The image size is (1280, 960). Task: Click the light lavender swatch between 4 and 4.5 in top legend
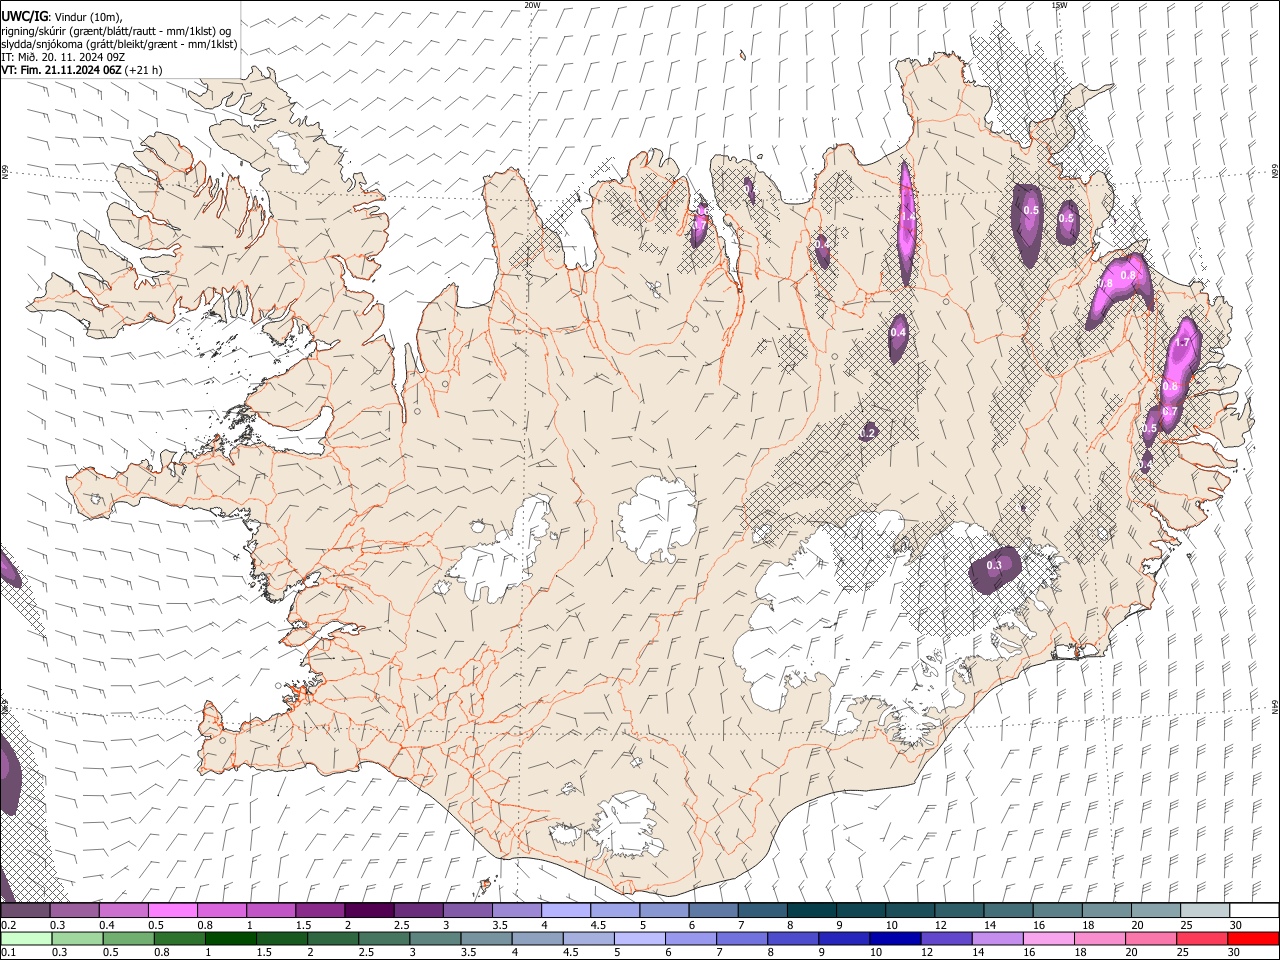tap(566, 911)
